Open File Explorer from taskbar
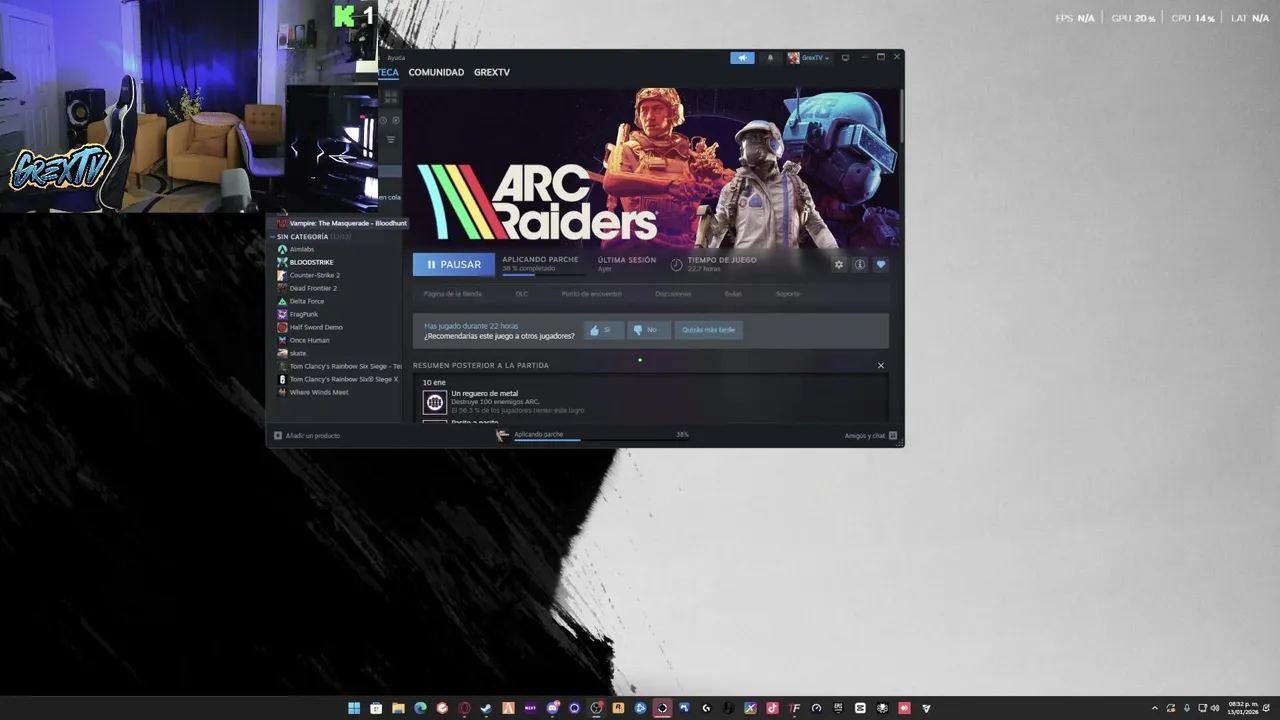This screenshot has width=1280, height=720. (x=398, y=708)
